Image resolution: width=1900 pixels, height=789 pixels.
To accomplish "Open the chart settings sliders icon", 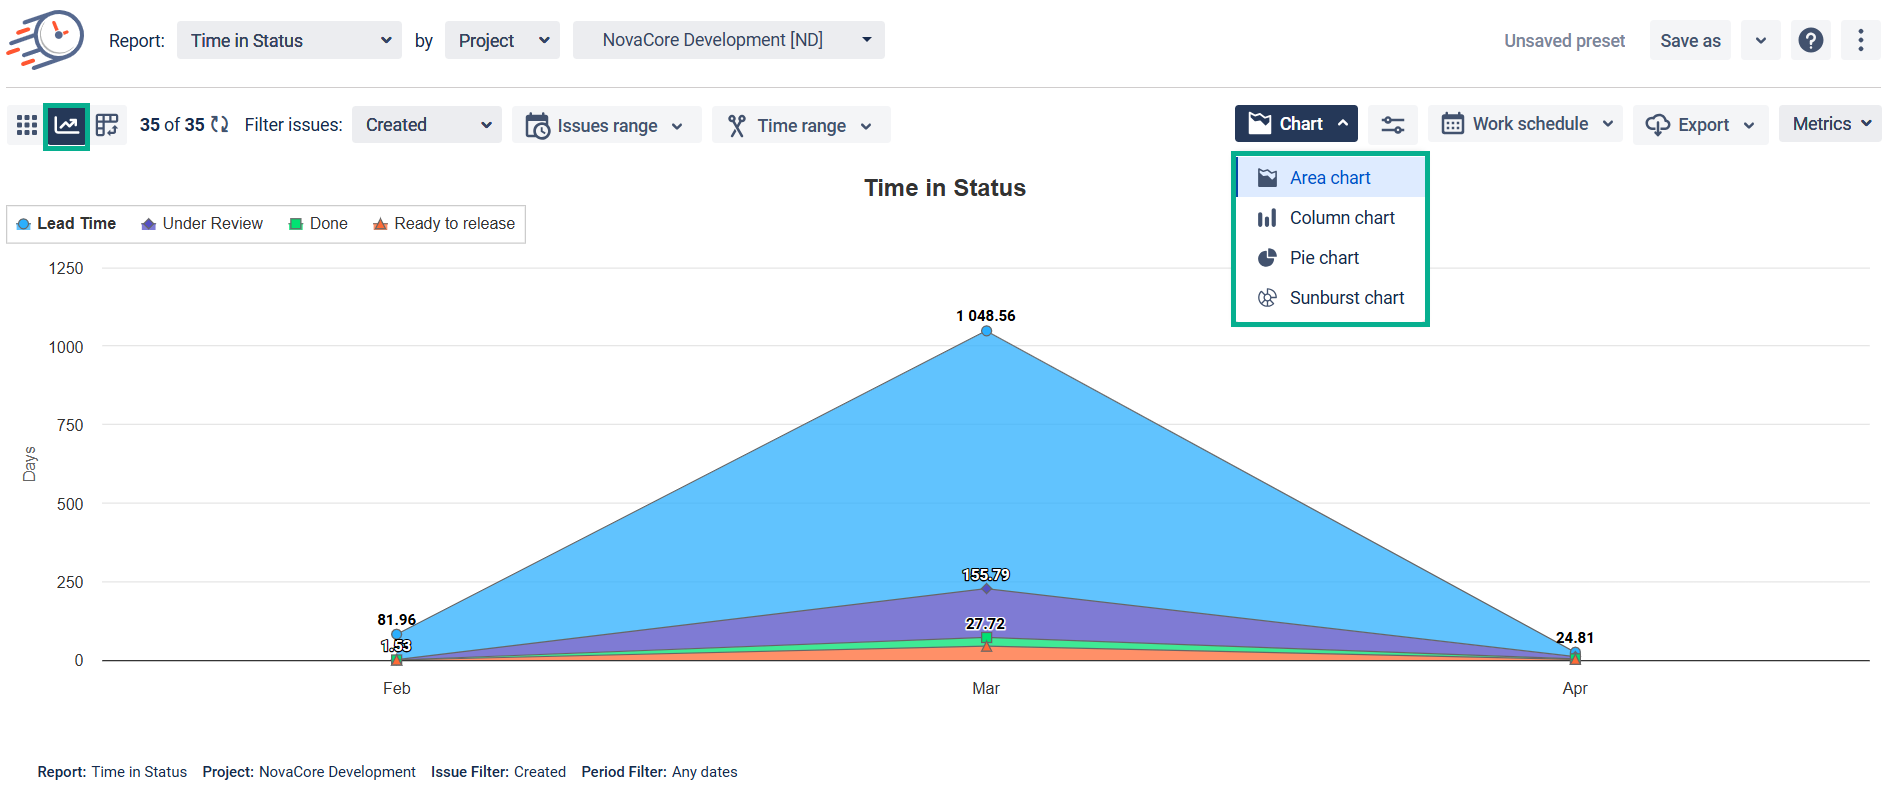I will [1392, 125].
